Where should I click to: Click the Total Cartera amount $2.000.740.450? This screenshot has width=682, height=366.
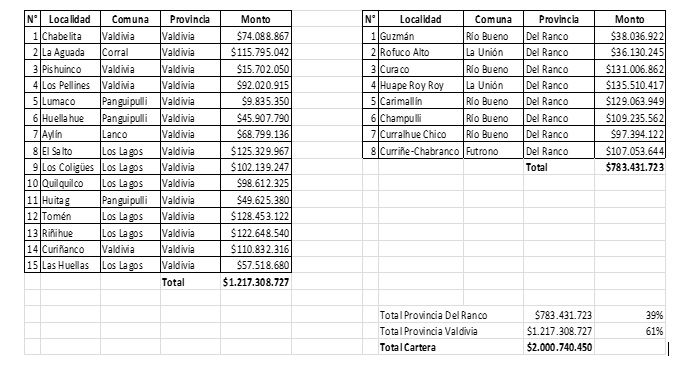point(559,347)
